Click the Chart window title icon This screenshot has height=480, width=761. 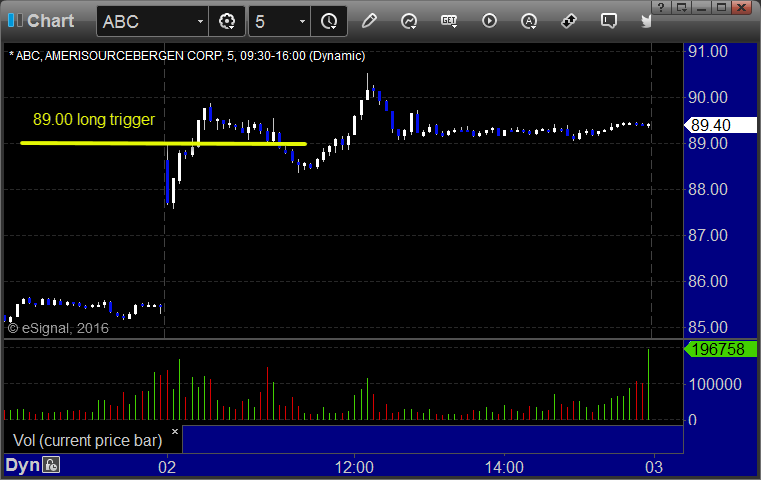click(15, 20)
